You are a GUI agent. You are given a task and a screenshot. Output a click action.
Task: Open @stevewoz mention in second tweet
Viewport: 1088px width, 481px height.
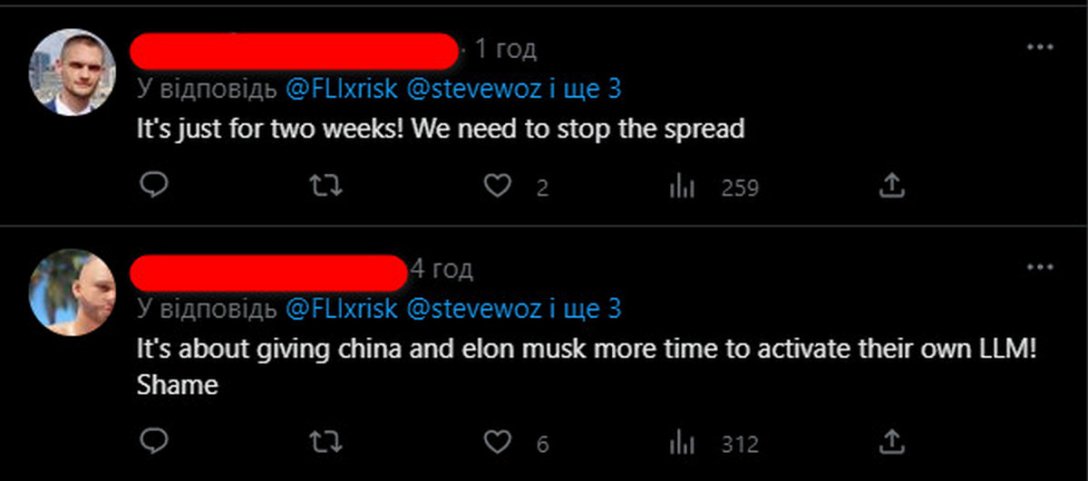473,309
